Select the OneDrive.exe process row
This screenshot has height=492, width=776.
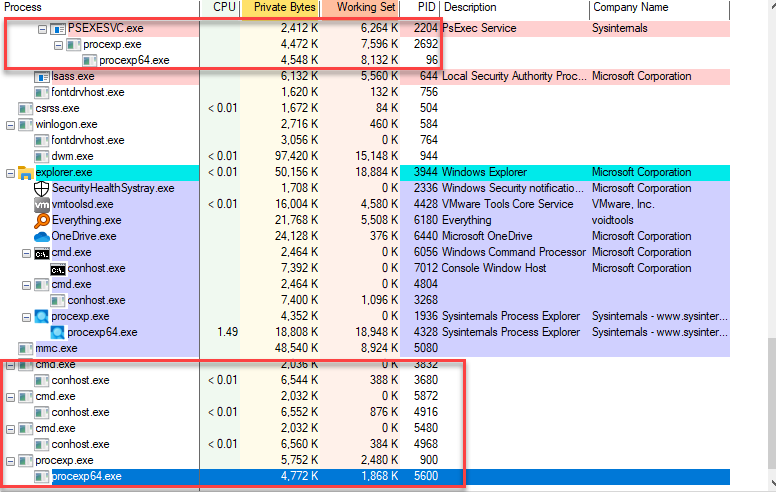[365, 237]
